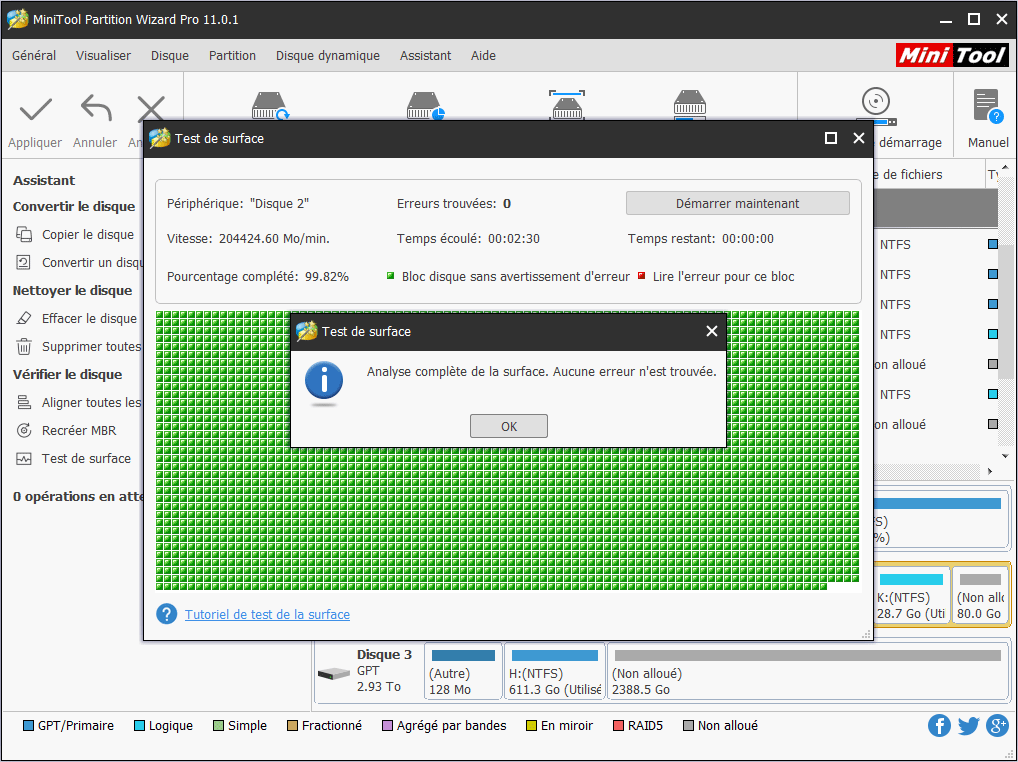Open the MiniTool Google Plus icon
Viewport: 1018px width, 762px height.
997,725
